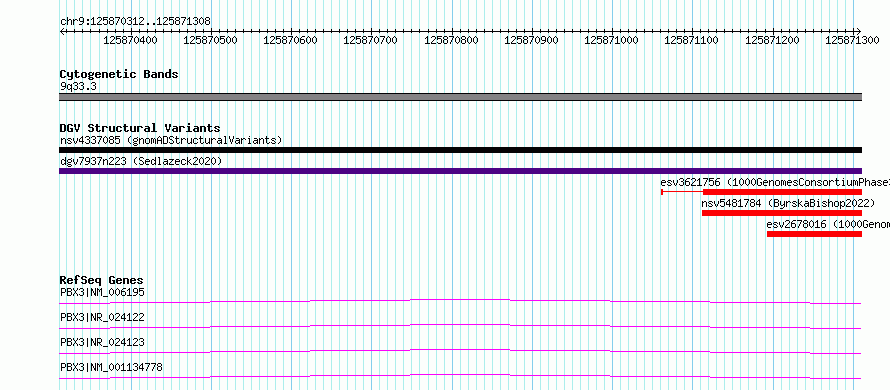890x390 pixels.
Task: Select the black nsv4337085 variant bar
Action: [x=460, y=150]
